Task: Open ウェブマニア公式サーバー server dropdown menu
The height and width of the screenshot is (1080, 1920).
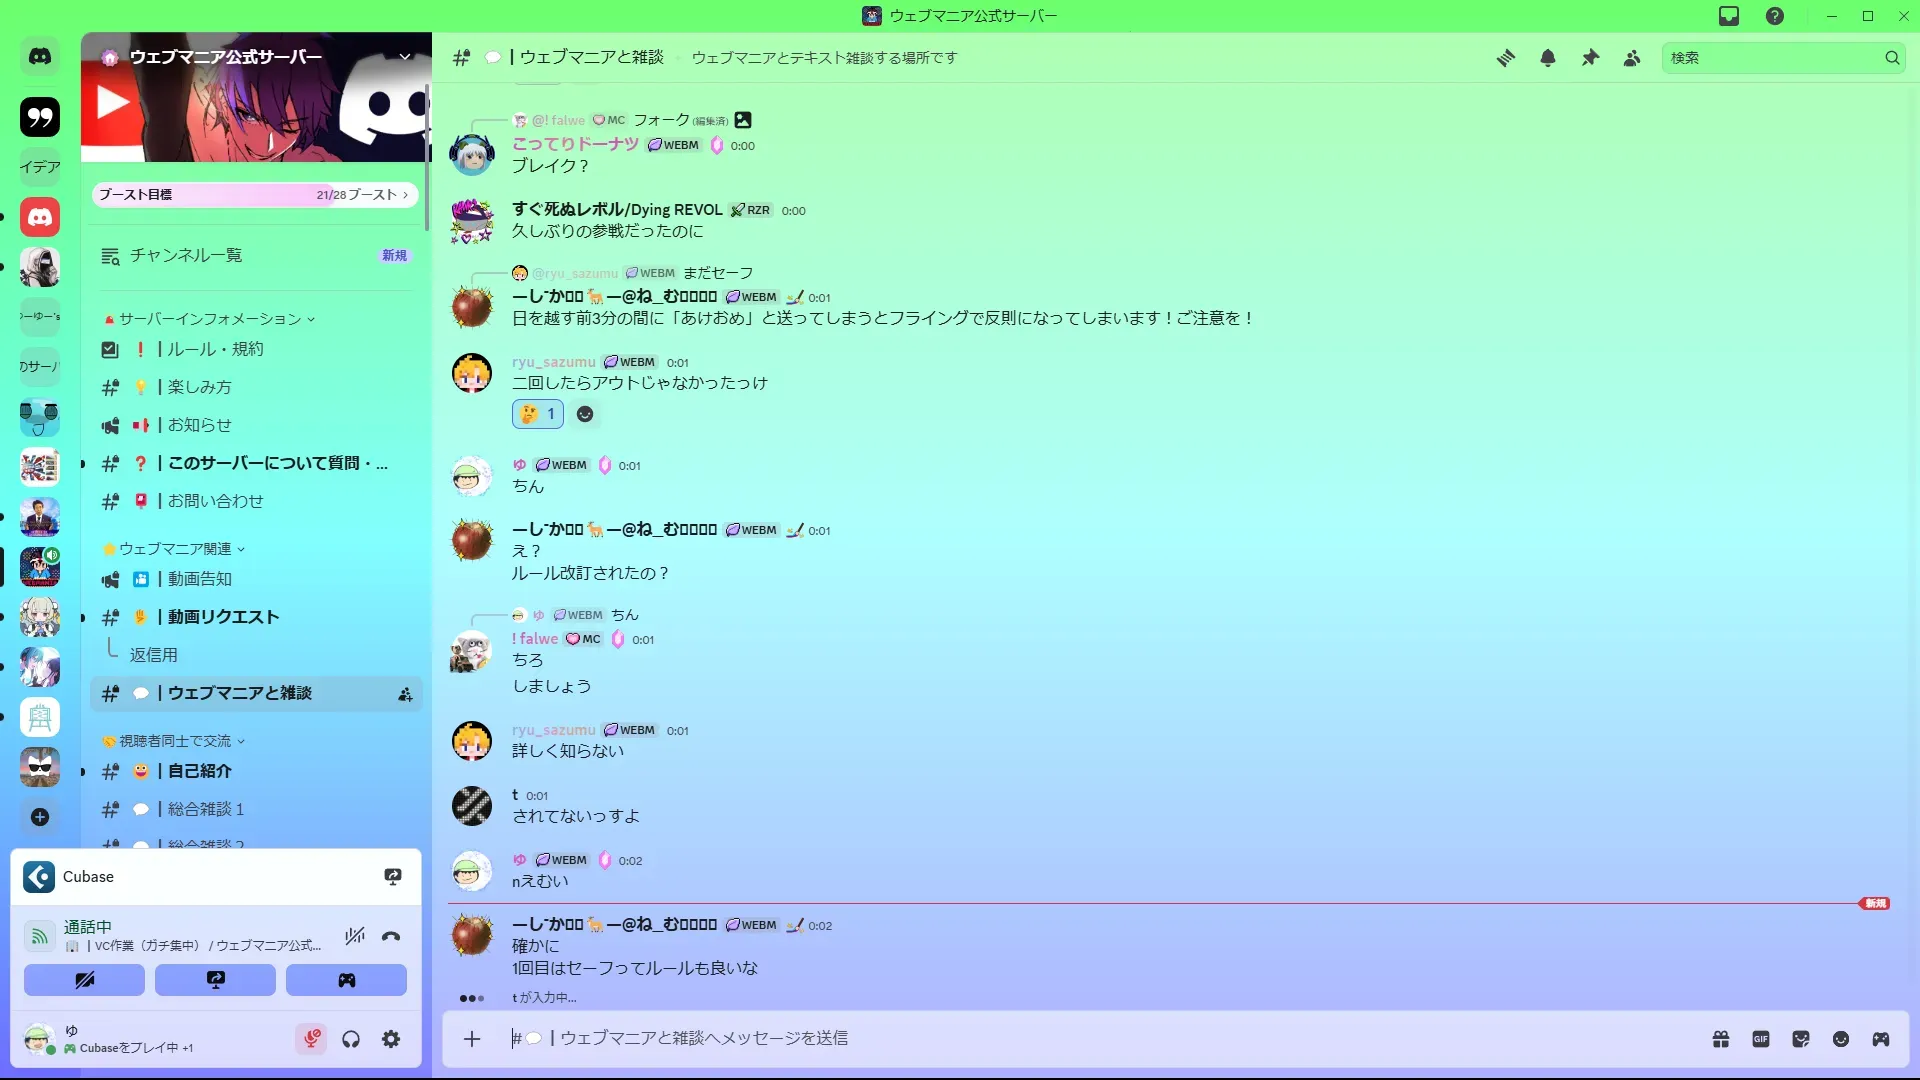Action: (405, 57)
